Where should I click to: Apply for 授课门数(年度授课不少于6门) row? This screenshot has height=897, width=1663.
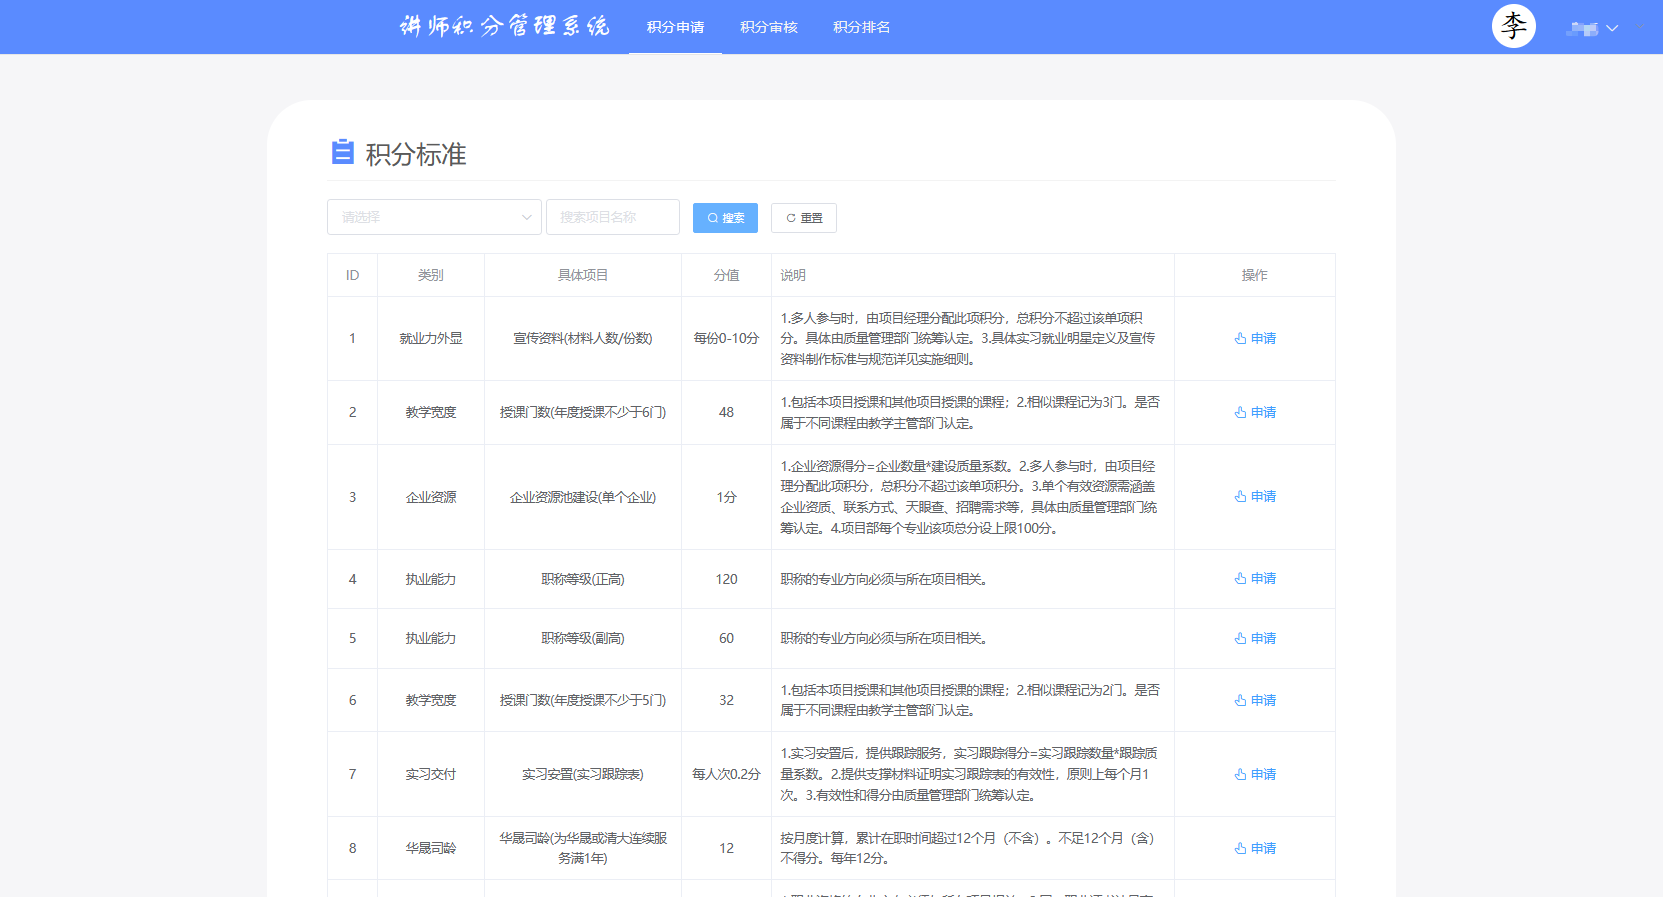[1255, 412]
